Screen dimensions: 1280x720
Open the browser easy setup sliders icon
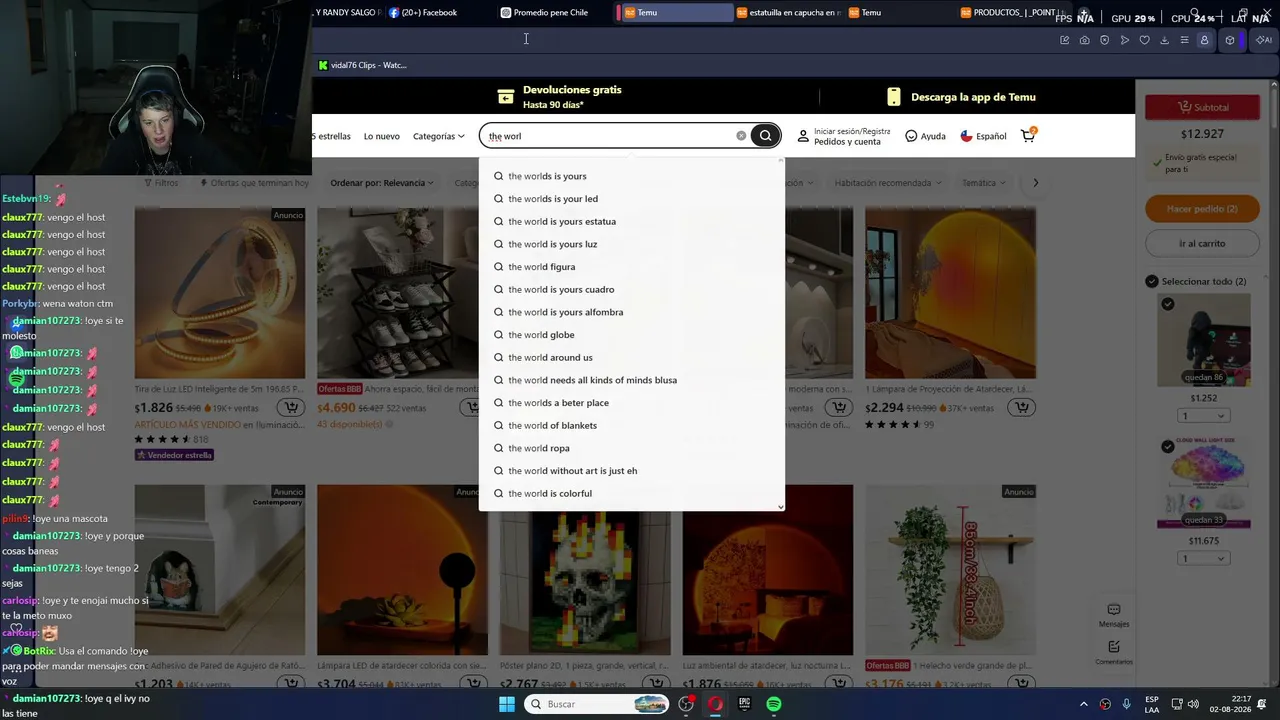tap(1184, 40)
